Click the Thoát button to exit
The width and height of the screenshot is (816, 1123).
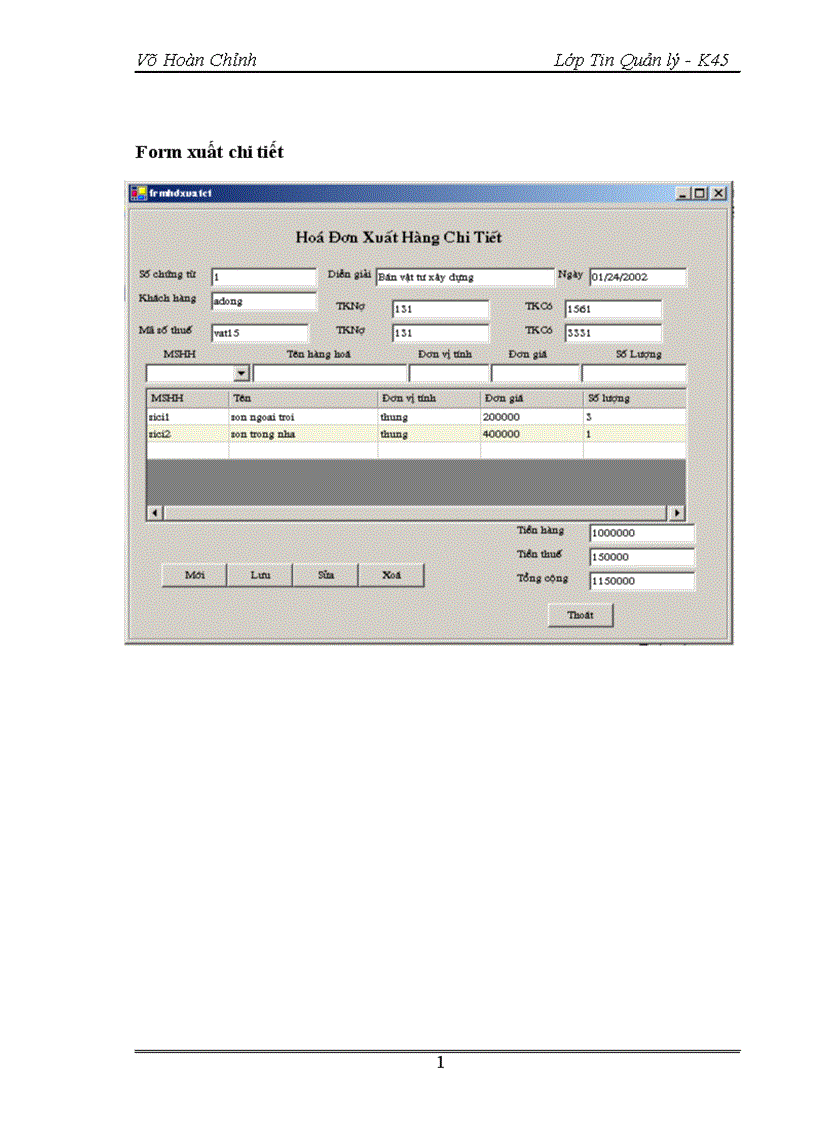pos(580,615)
